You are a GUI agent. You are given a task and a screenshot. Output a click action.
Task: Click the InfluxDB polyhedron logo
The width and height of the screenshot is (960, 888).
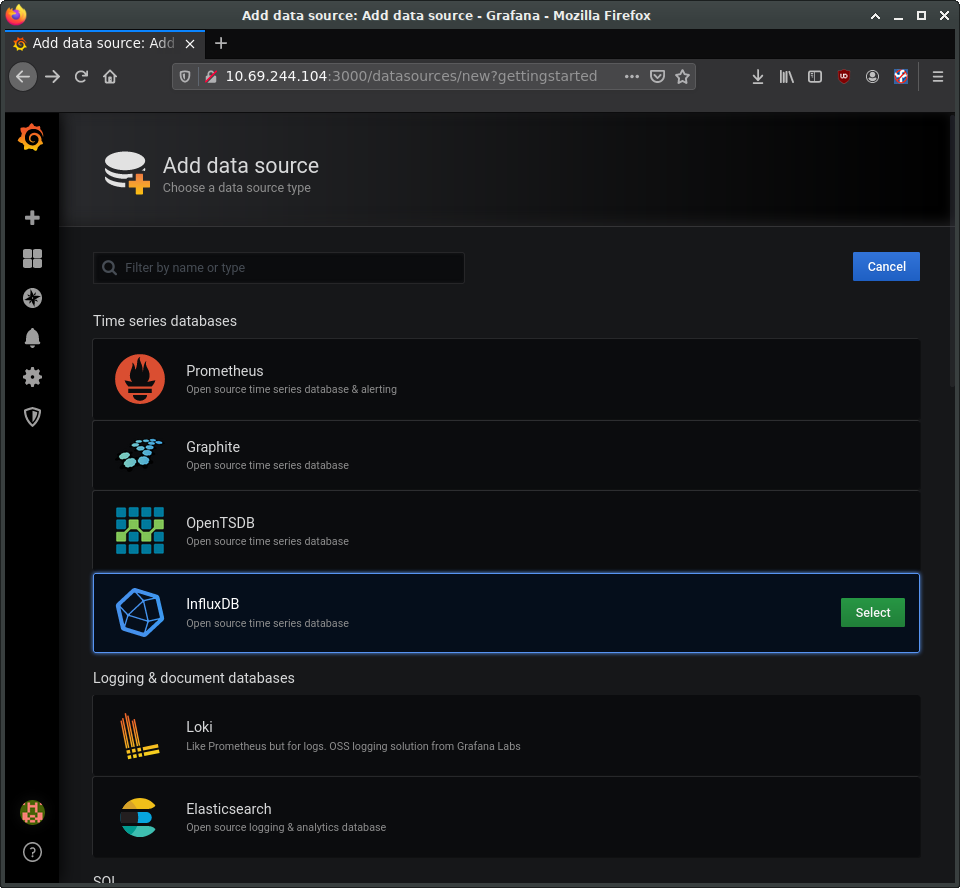140,612
